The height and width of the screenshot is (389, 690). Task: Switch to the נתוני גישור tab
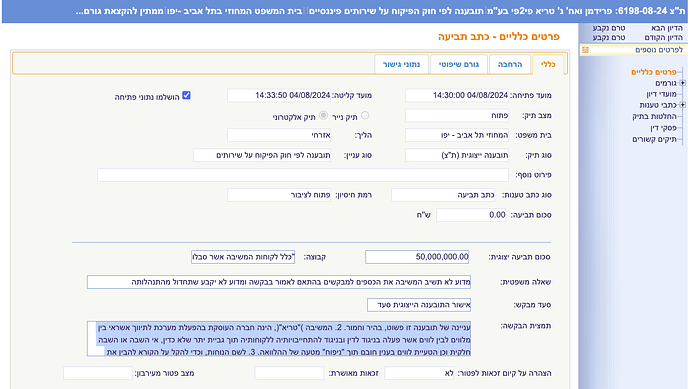pyautogui.click(x=401, y=65)
